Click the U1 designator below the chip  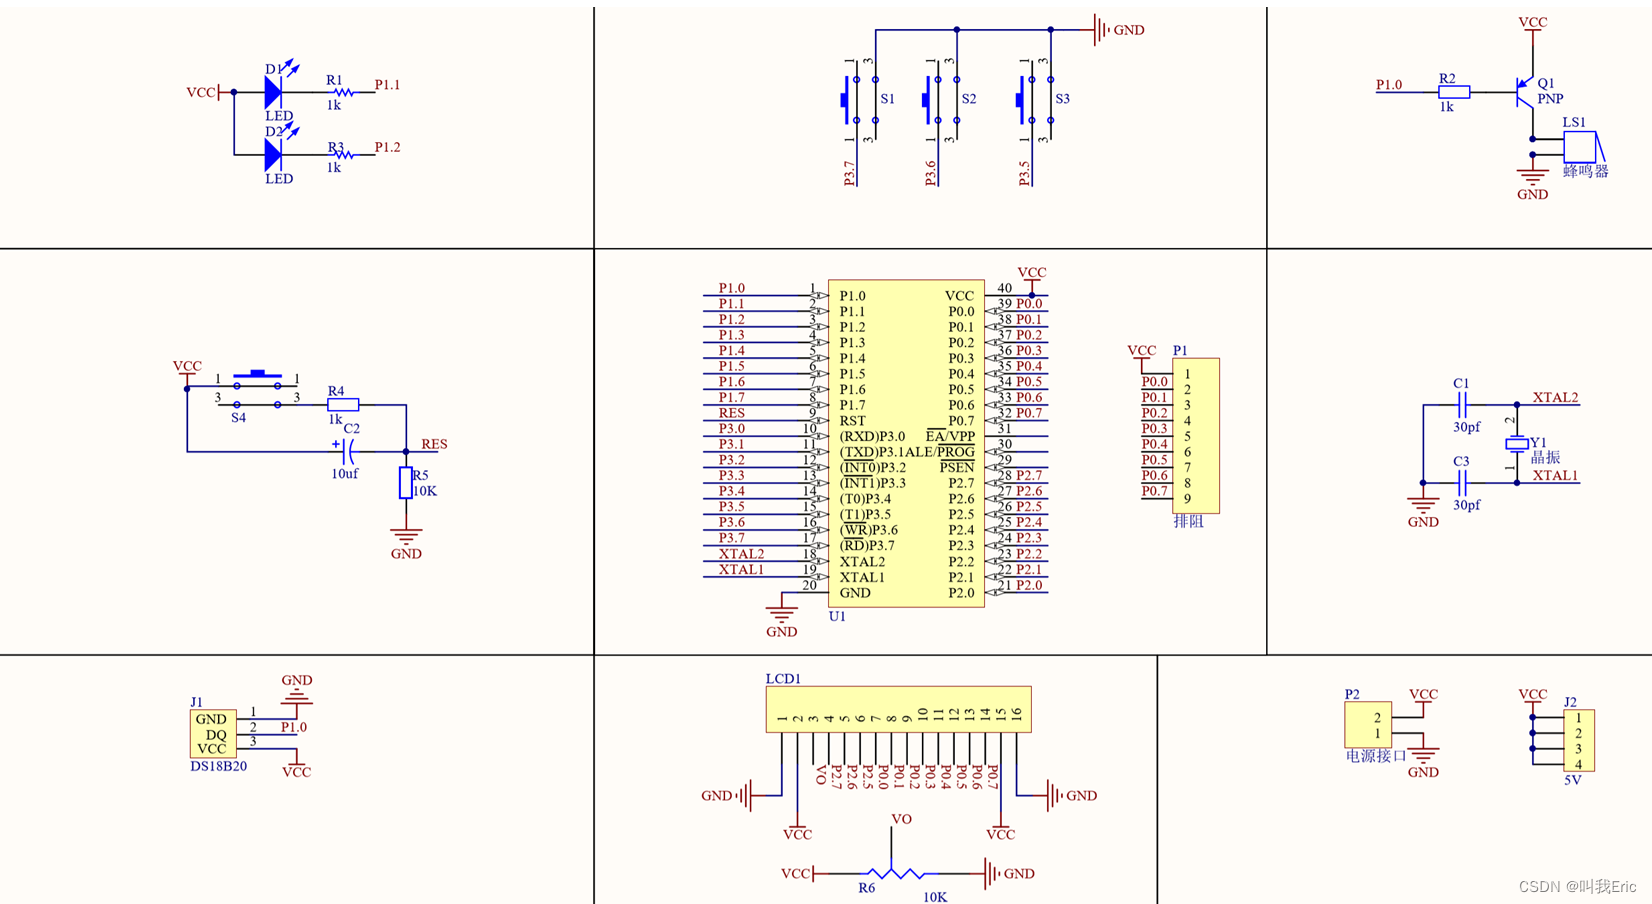coord(837,616)
